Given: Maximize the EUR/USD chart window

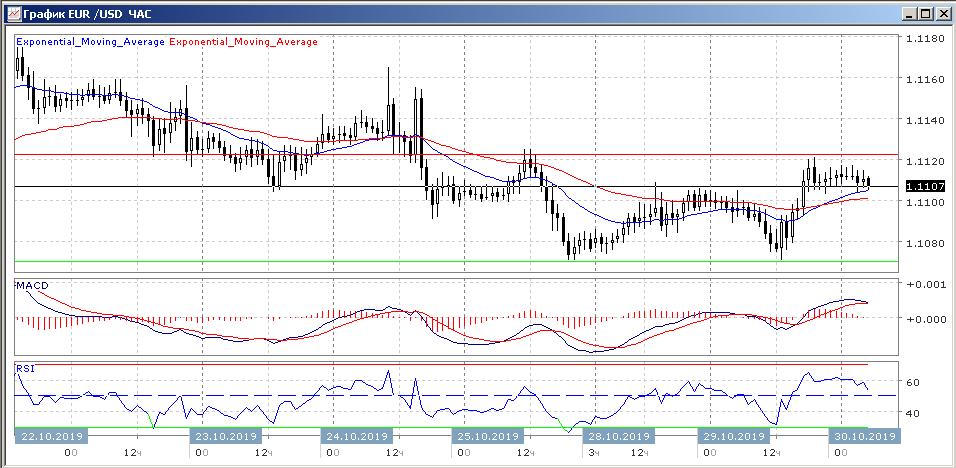Looking at the screenshot, I should 925,13.
